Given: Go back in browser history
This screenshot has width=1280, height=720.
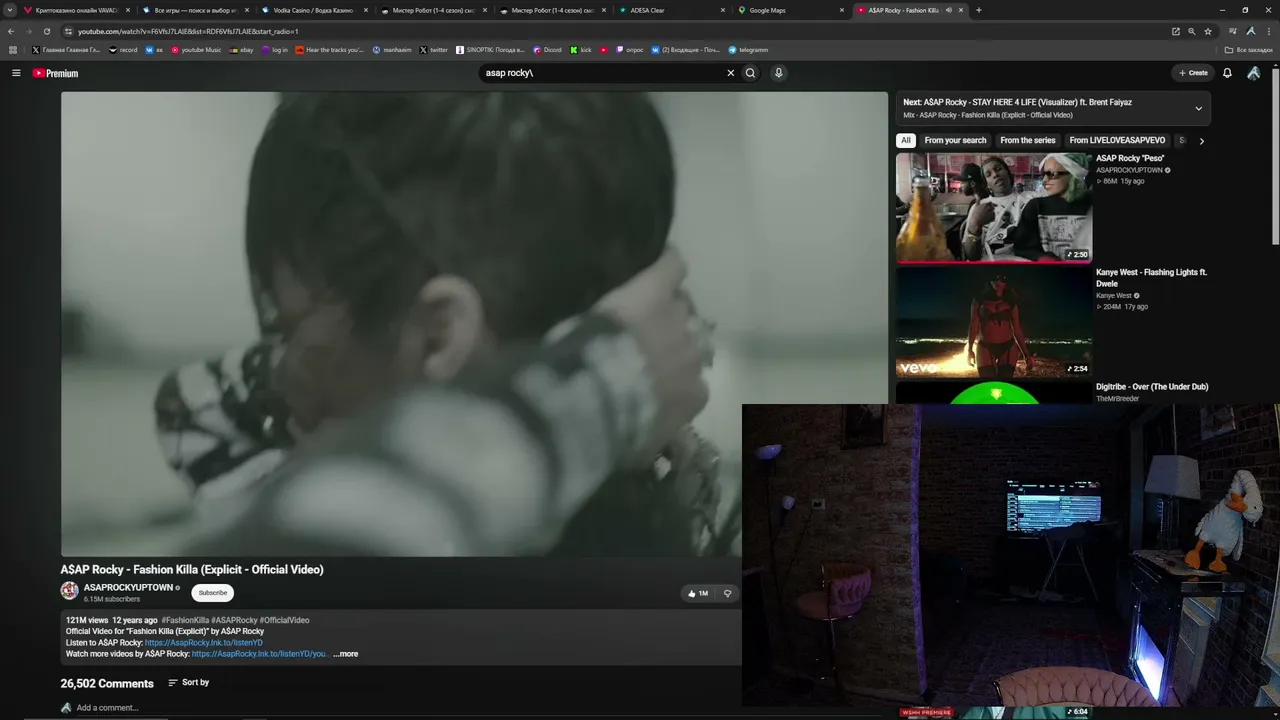Looking at the screenshot, I should [x=11, y=31].
